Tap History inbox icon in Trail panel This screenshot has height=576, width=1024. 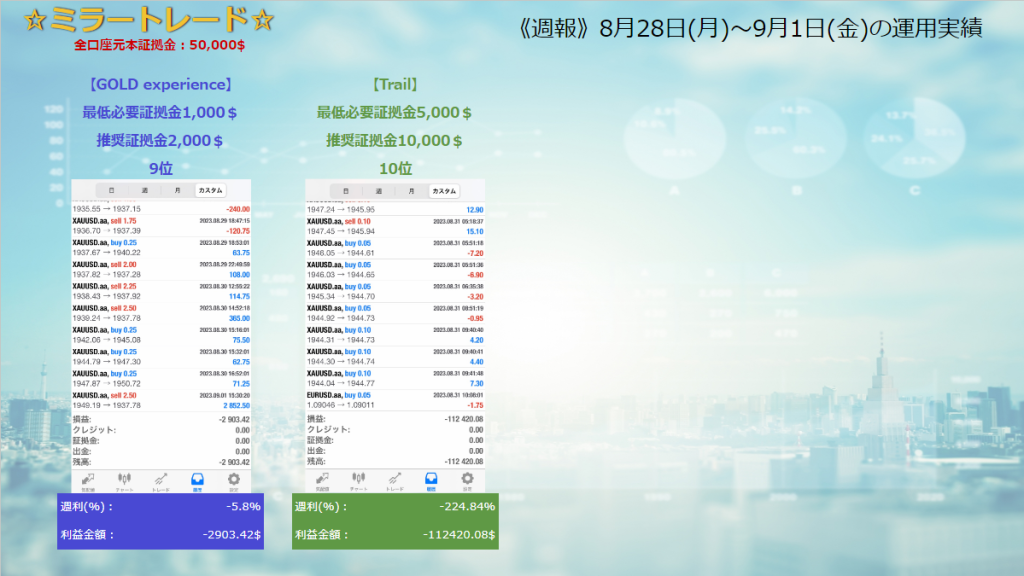point(431,480)
